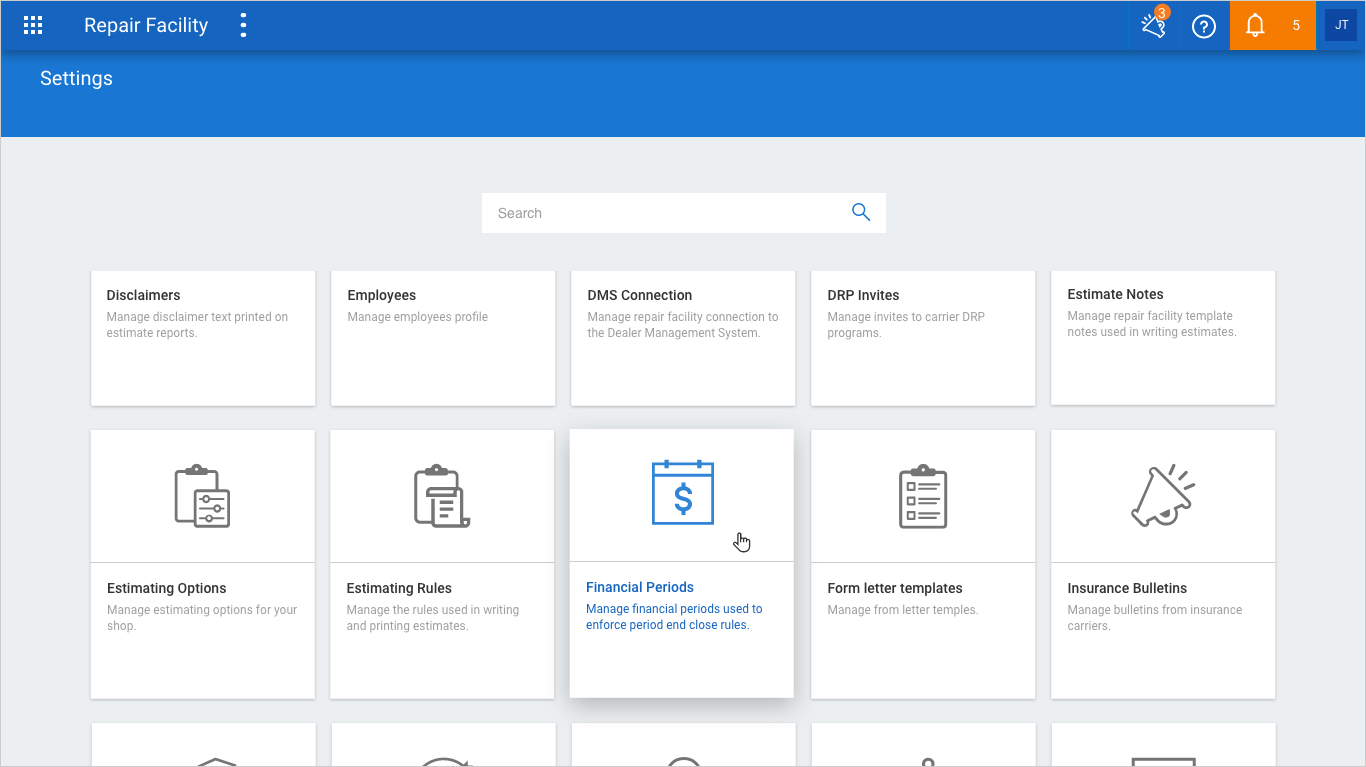Click the Insurance Bulletins megaphone icon
Image resolution: width=1366 pixels, height=767 pixels.
(x=1162, y=496)
